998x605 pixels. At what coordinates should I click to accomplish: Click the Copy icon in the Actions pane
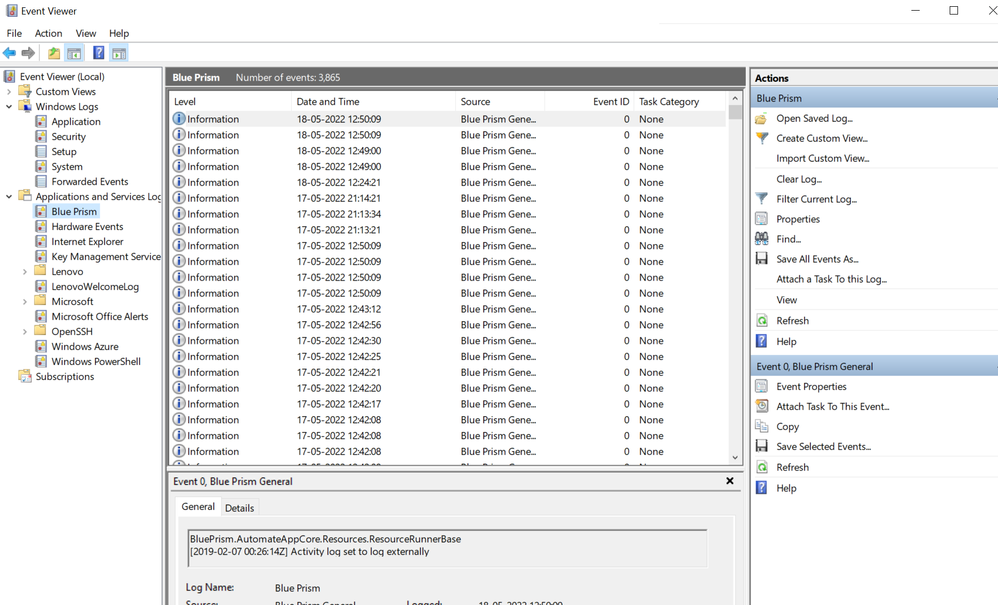[762, 427]
